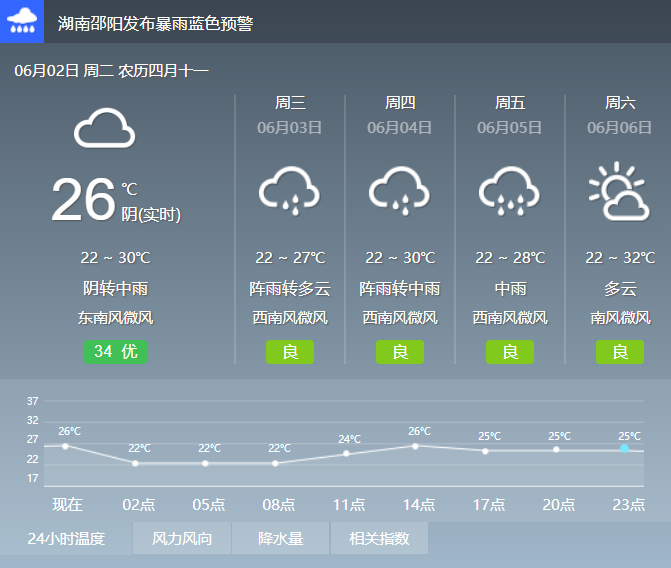Click the 南风微风 wind text for 周六
The image size is (671, 568).
(620, 318)
